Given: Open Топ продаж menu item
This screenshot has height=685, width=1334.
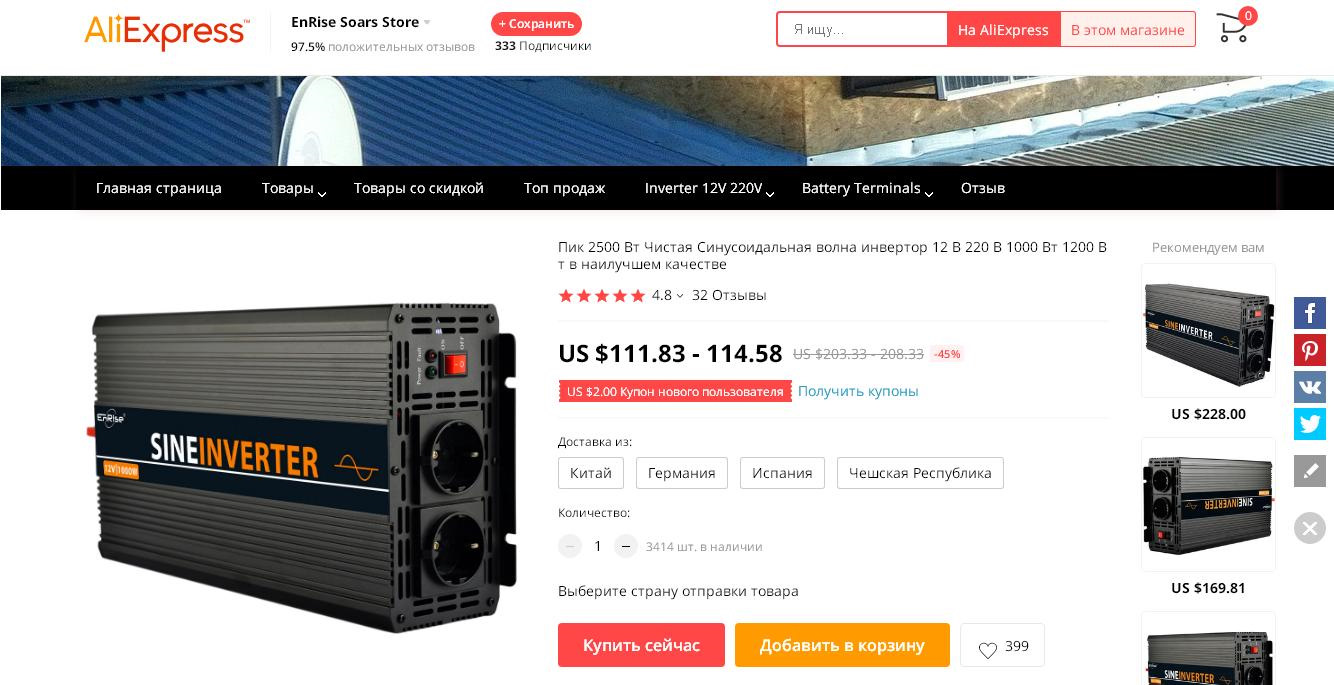Looking at the screenshot, I should [x=564, y=188].
